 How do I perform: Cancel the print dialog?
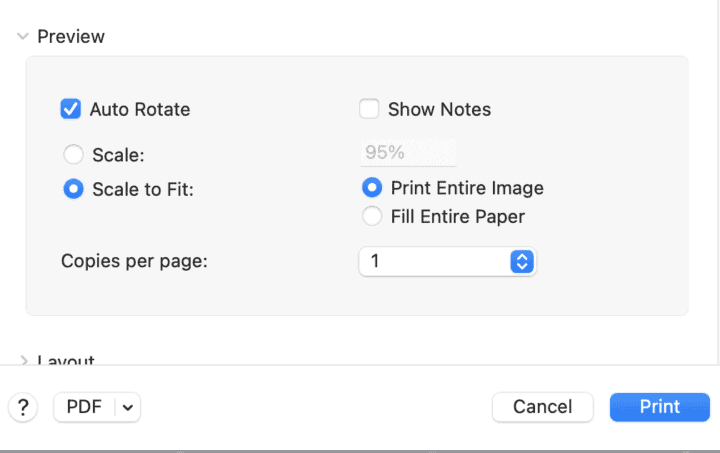coord(542,407)
